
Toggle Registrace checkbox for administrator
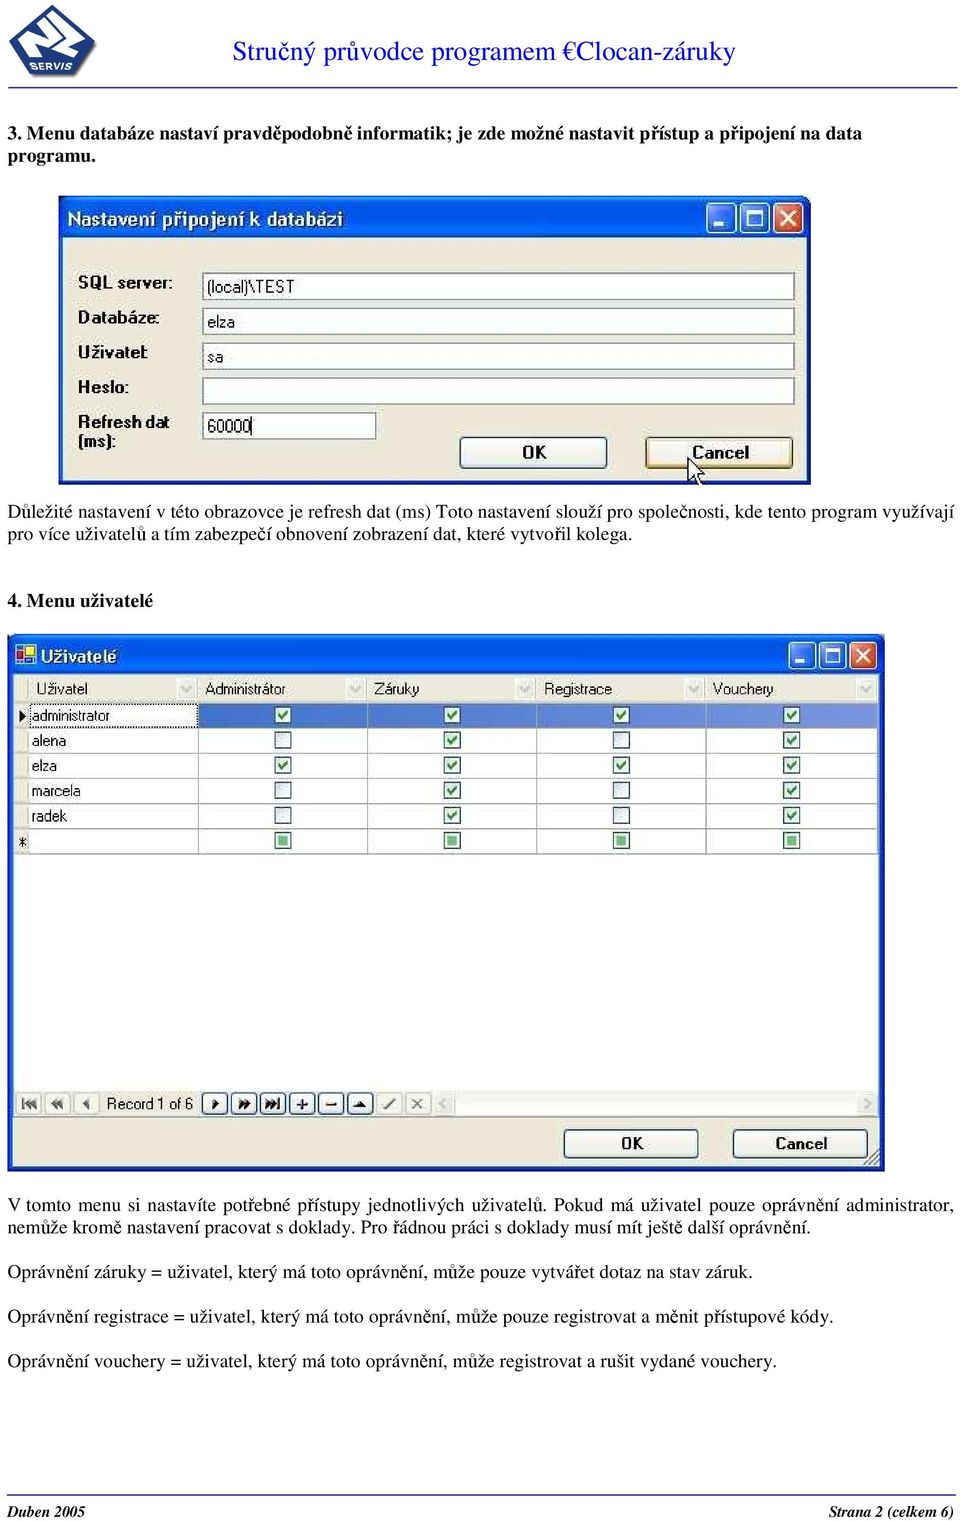[x=621, y=715]
